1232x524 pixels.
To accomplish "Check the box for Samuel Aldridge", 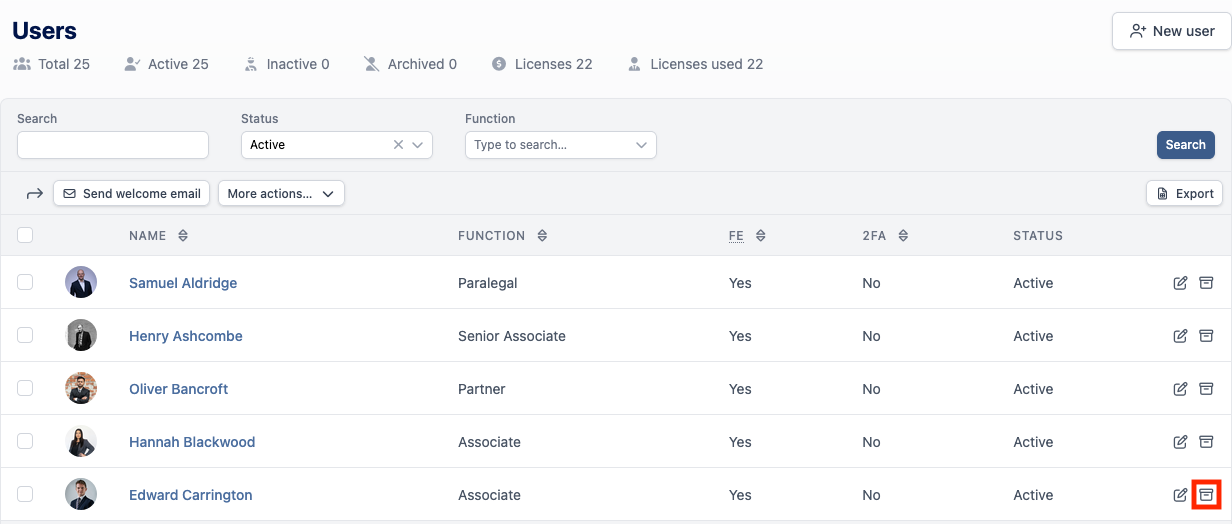I will pyautogui.click(x=25, y=282).
